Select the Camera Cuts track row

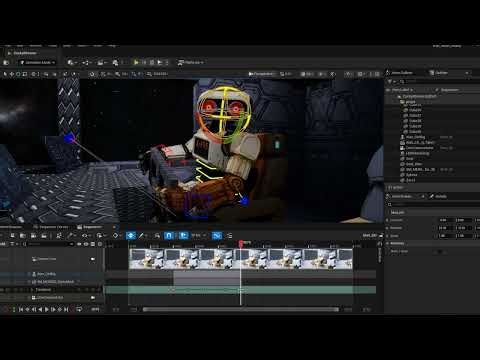52,259
